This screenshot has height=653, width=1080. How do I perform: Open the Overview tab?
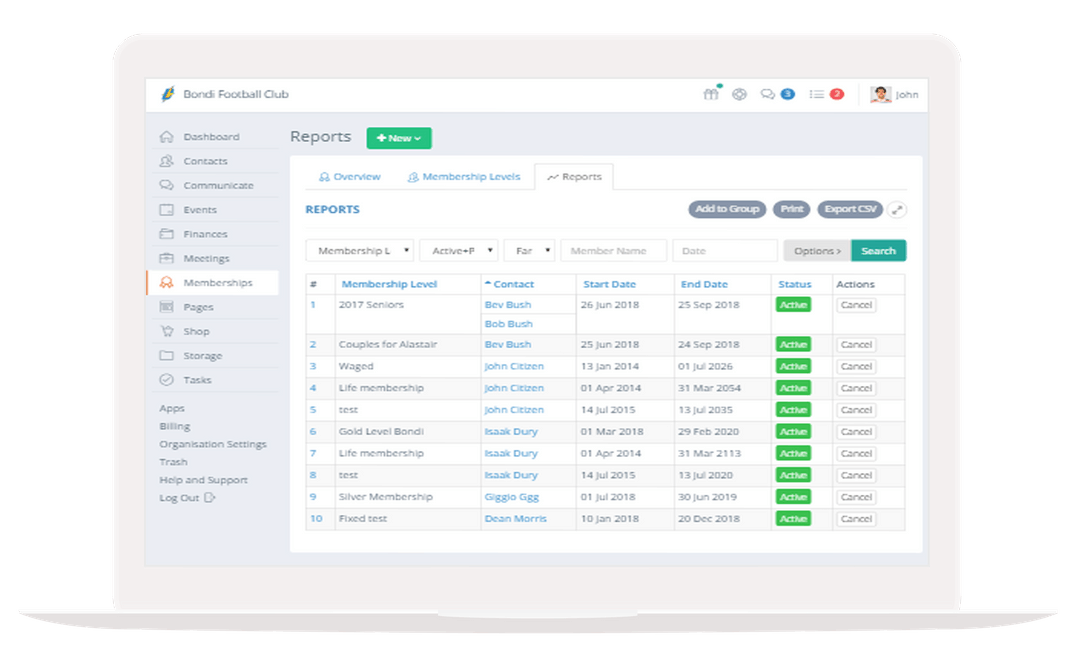(x=348, y=176)
